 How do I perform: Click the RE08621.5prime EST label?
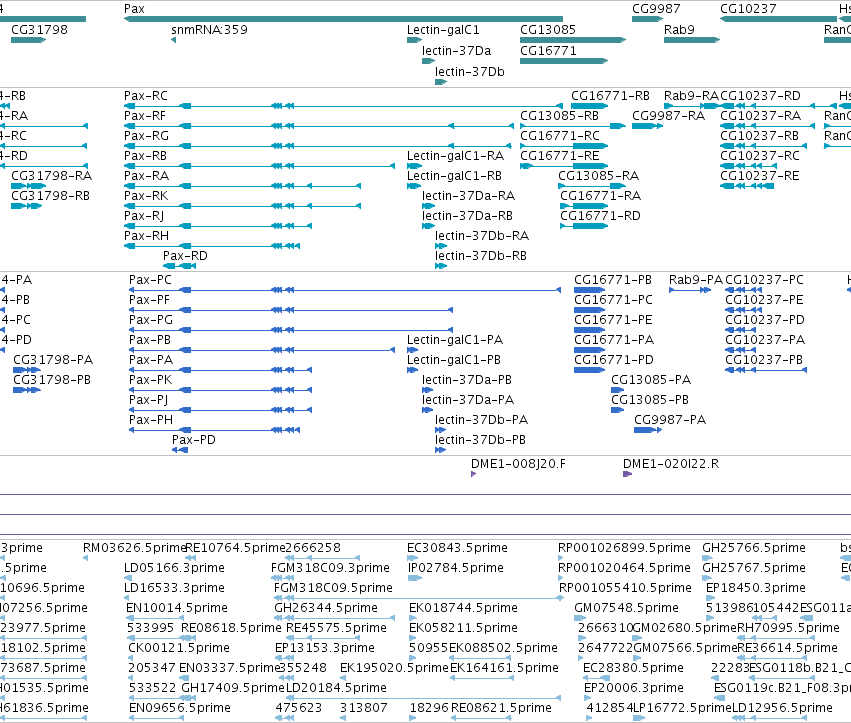coord(501,708)
